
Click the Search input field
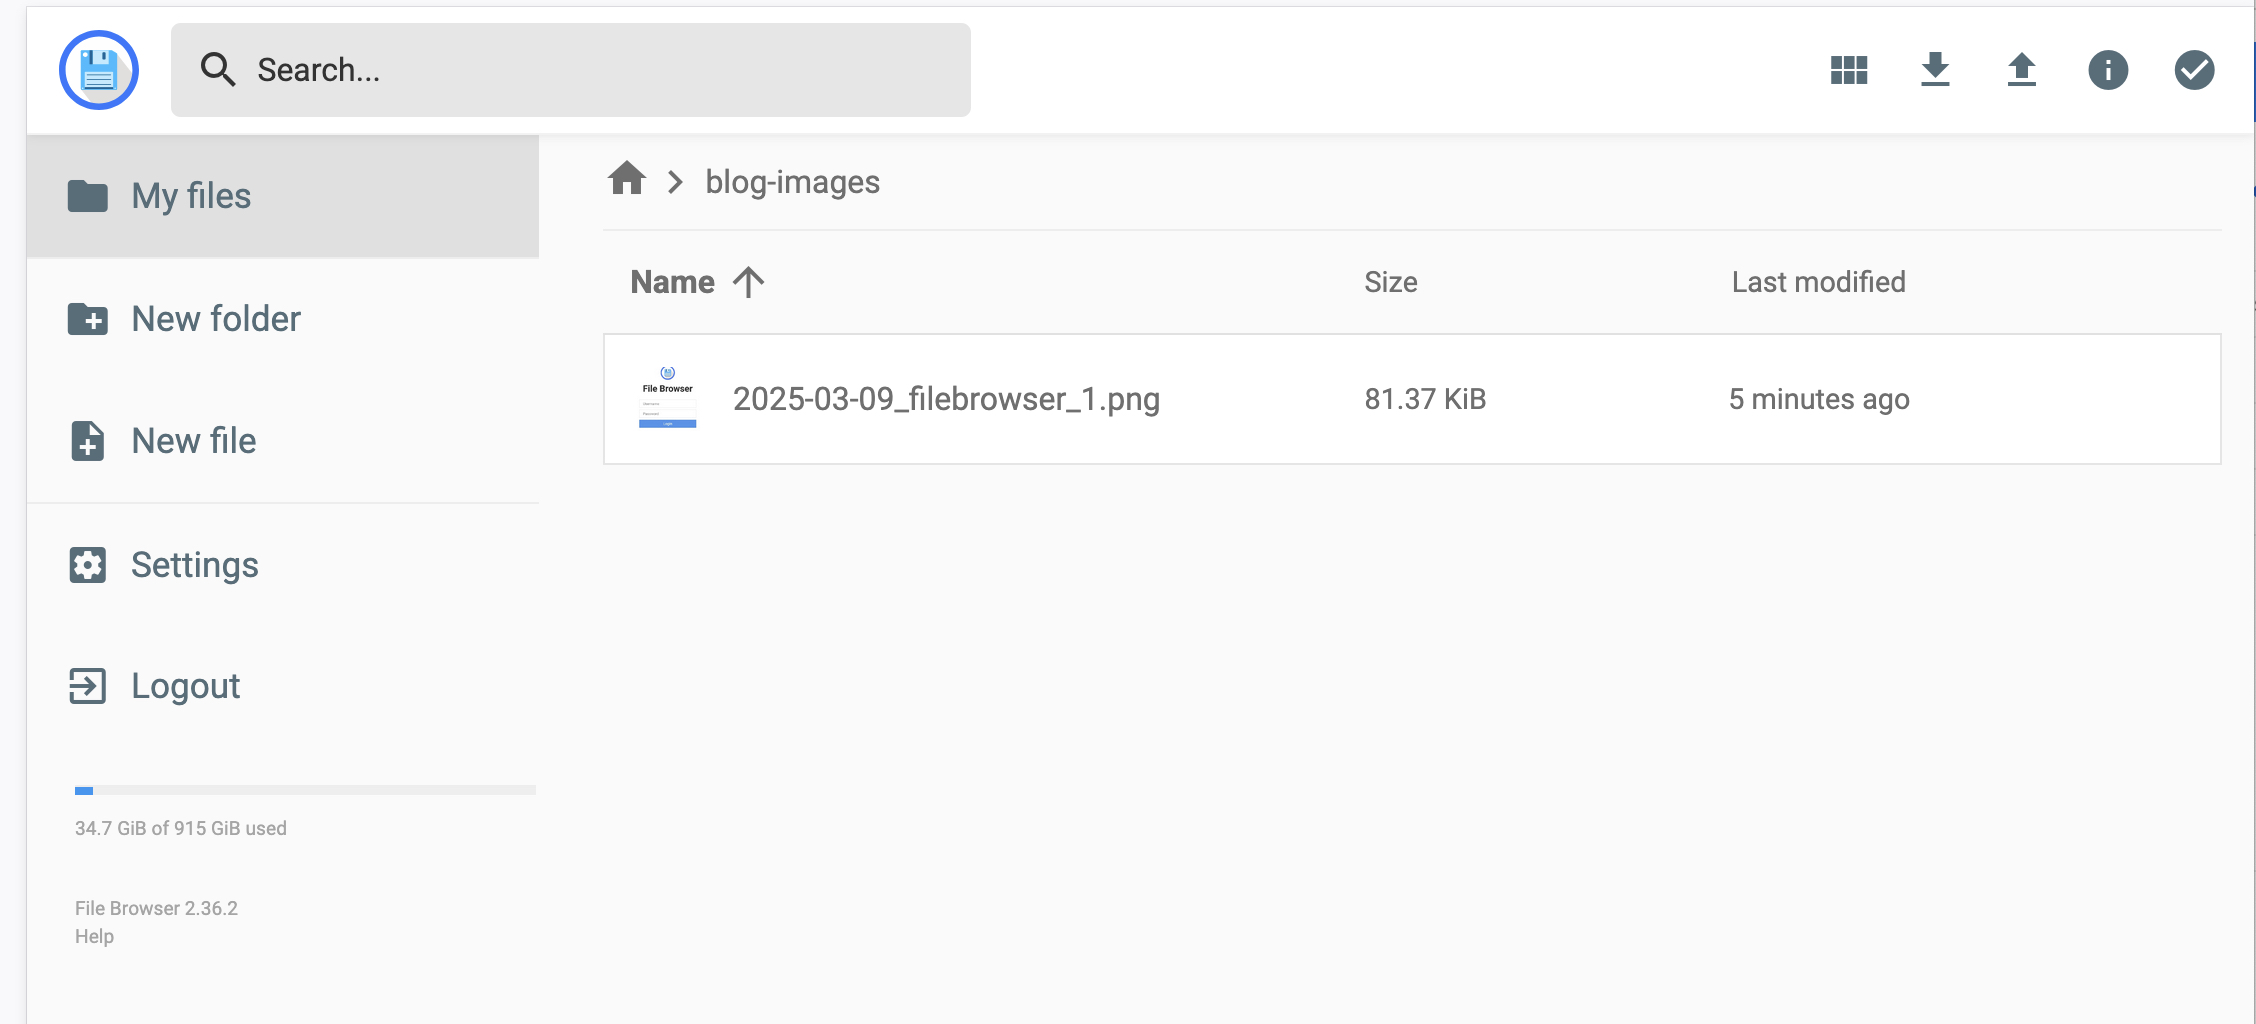tap(600, 70)
